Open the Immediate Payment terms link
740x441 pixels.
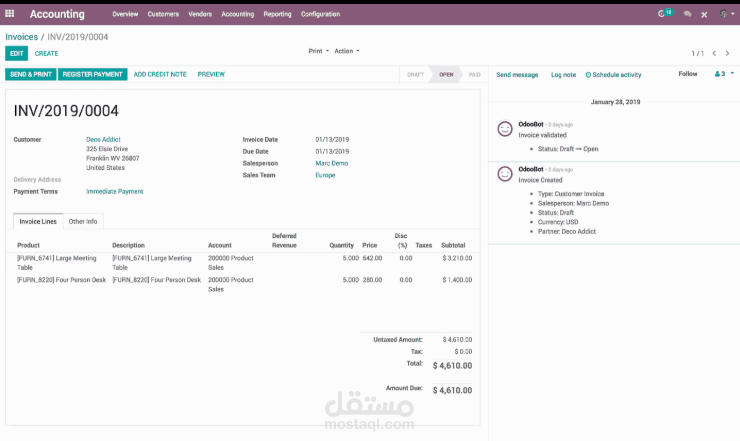(x=115, y=191)
